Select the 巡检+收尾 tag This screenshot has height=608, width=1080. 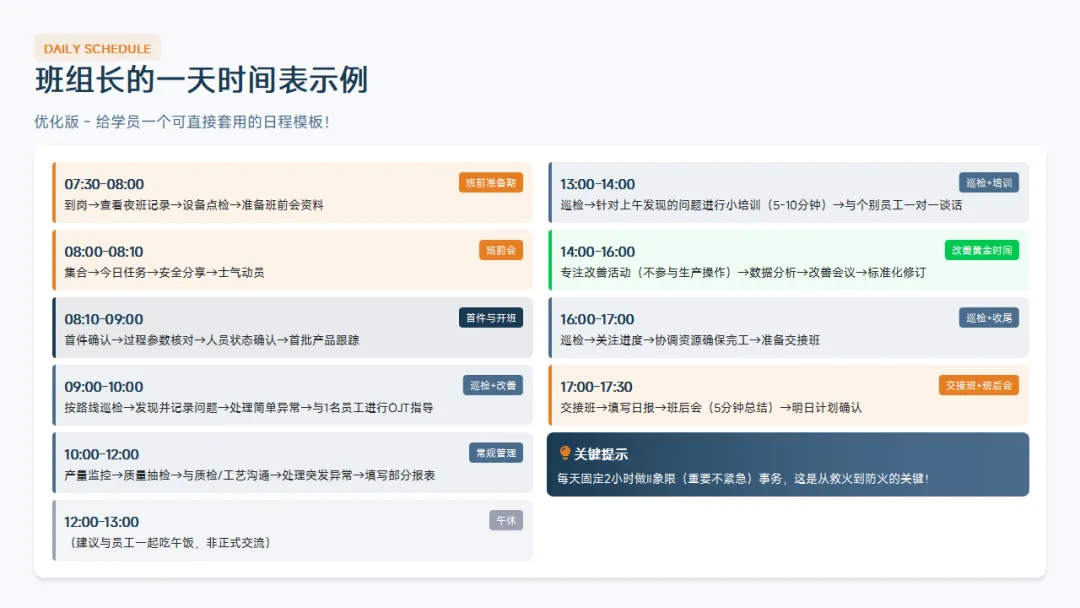(989, 317)
